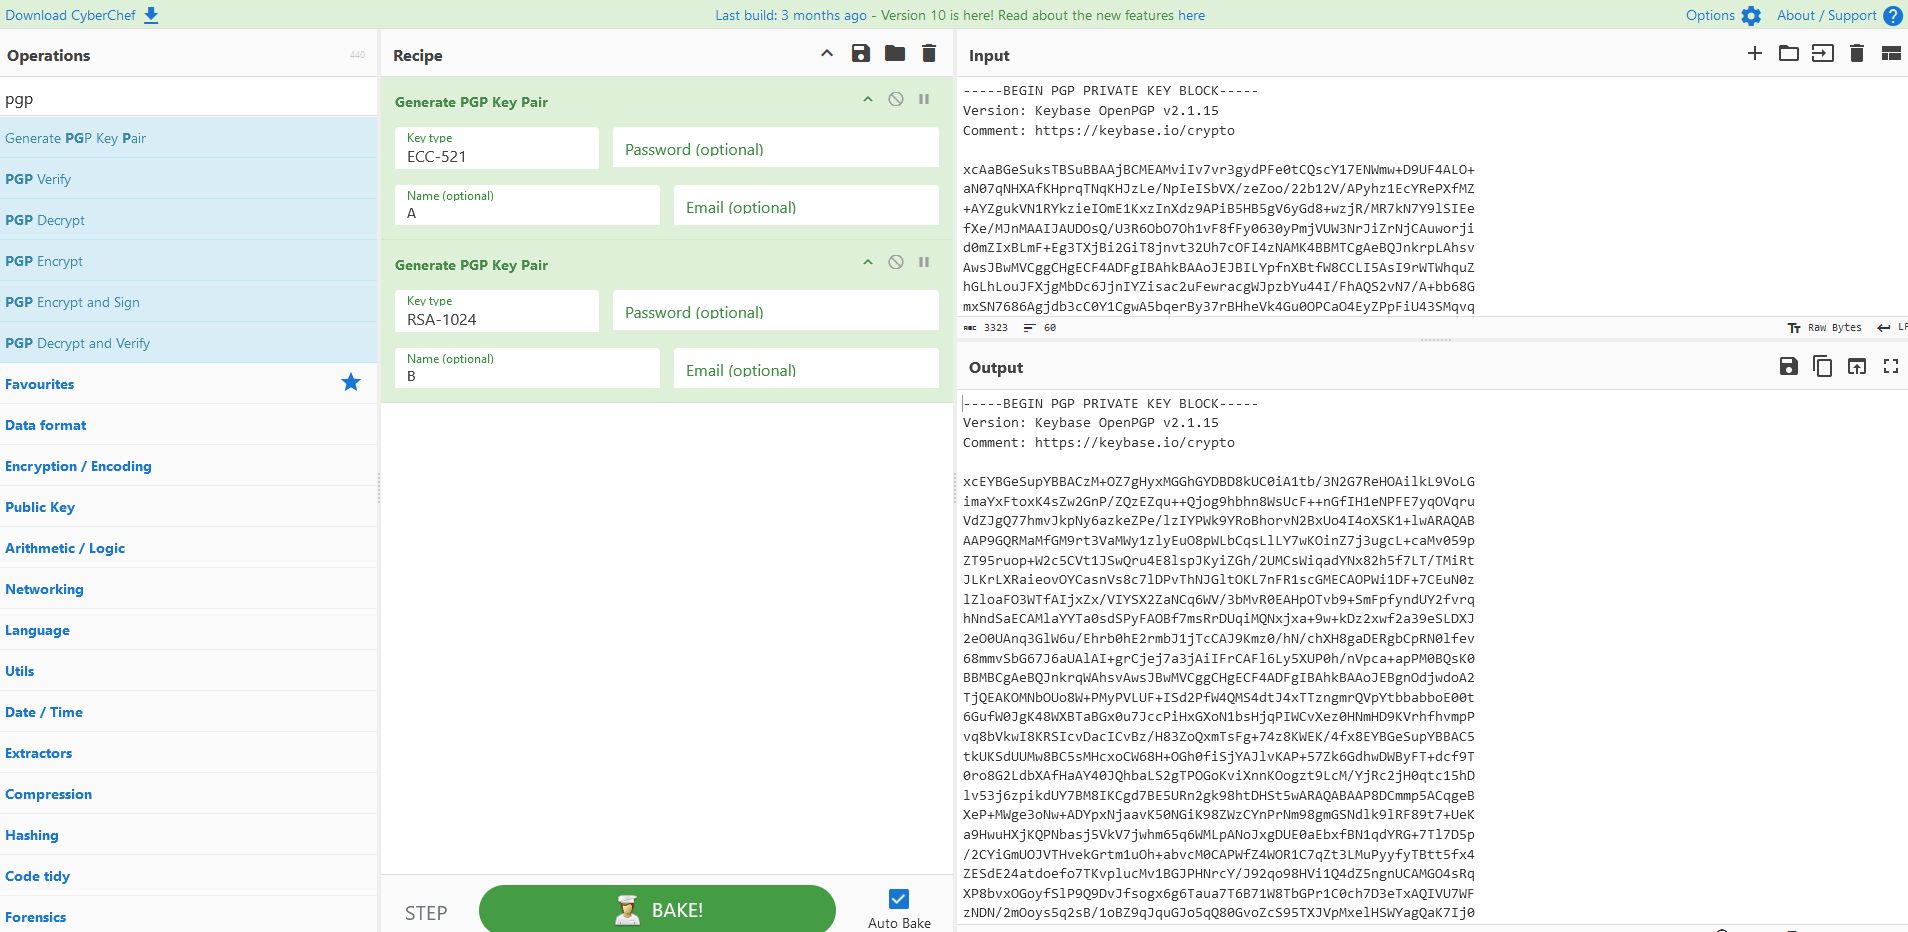
Task: Select the PGP Encrypt operation
Action: pyautogui.click(x=189, y=261)
